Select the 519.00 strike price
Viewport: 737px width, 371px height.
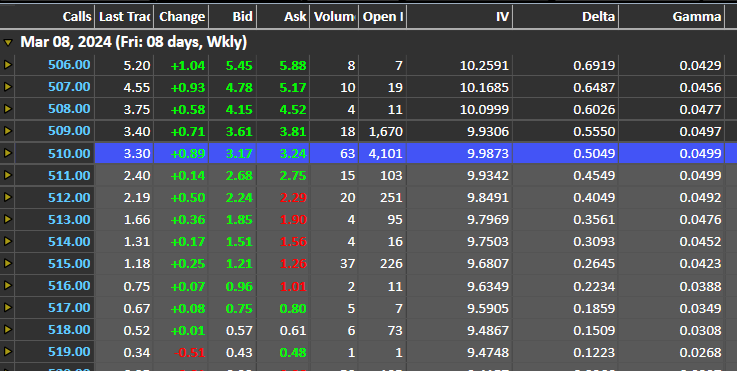[x=69, y=352]
